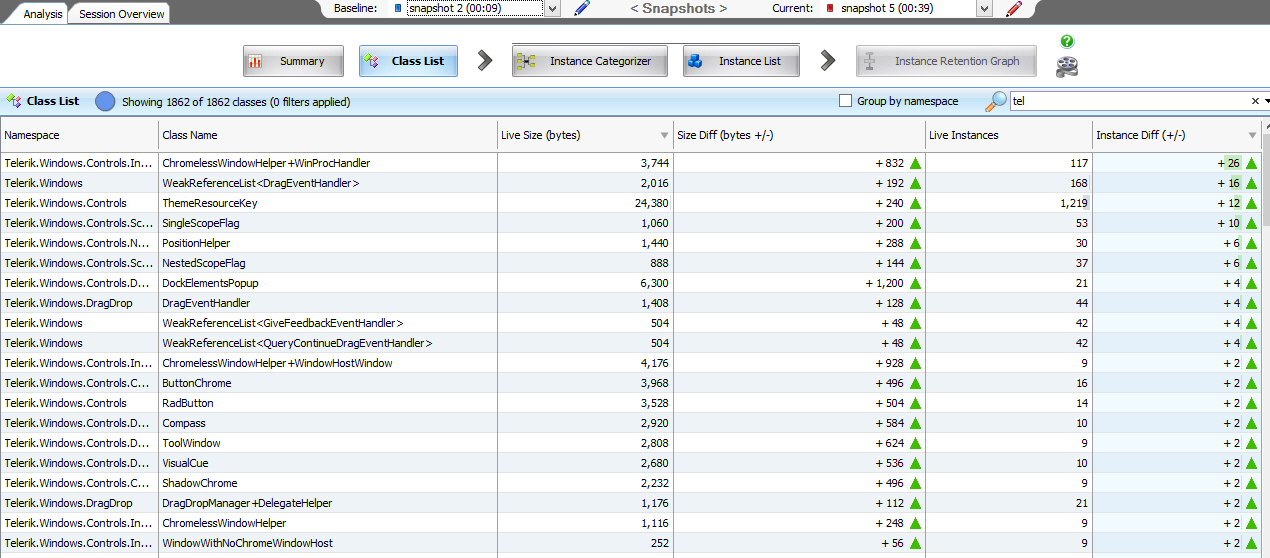Click green arrow next to + 12 instance diff
The height and width of the screenshot is (558, 1270).
pos(1251,203)
